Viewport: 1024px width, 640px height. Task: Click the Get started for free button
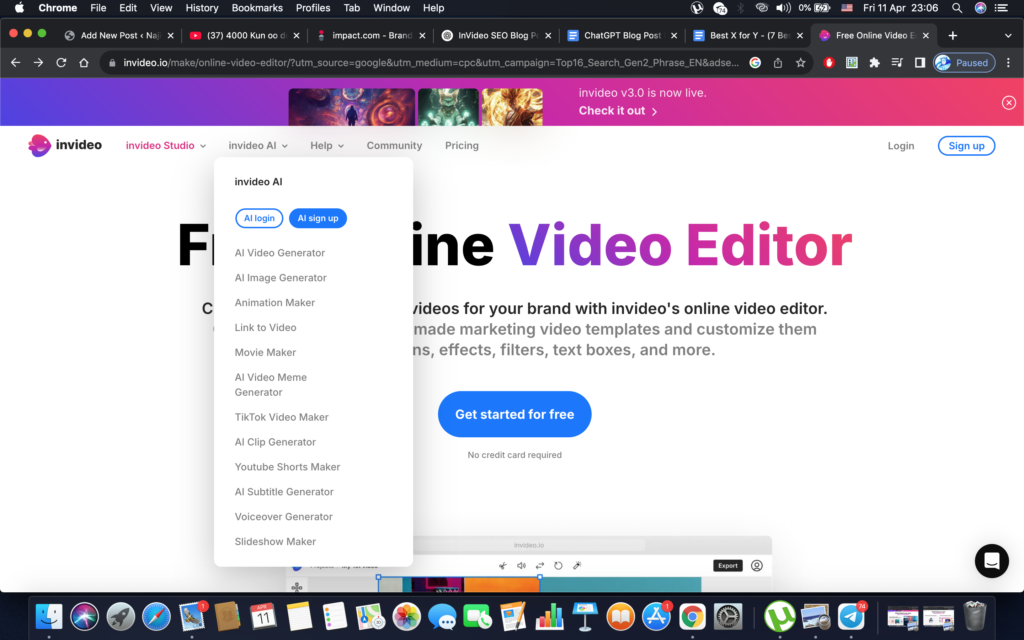pyautogui.click(x=514, y=413)
